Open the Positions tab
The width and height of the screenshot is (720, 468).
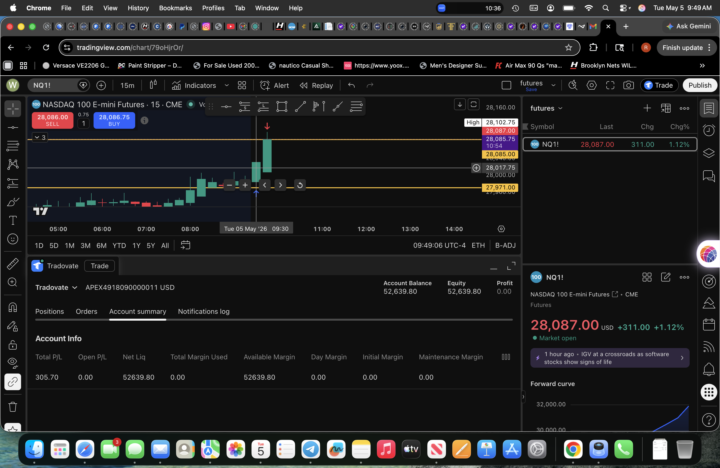pyautogui.click(x=50, y=311)
